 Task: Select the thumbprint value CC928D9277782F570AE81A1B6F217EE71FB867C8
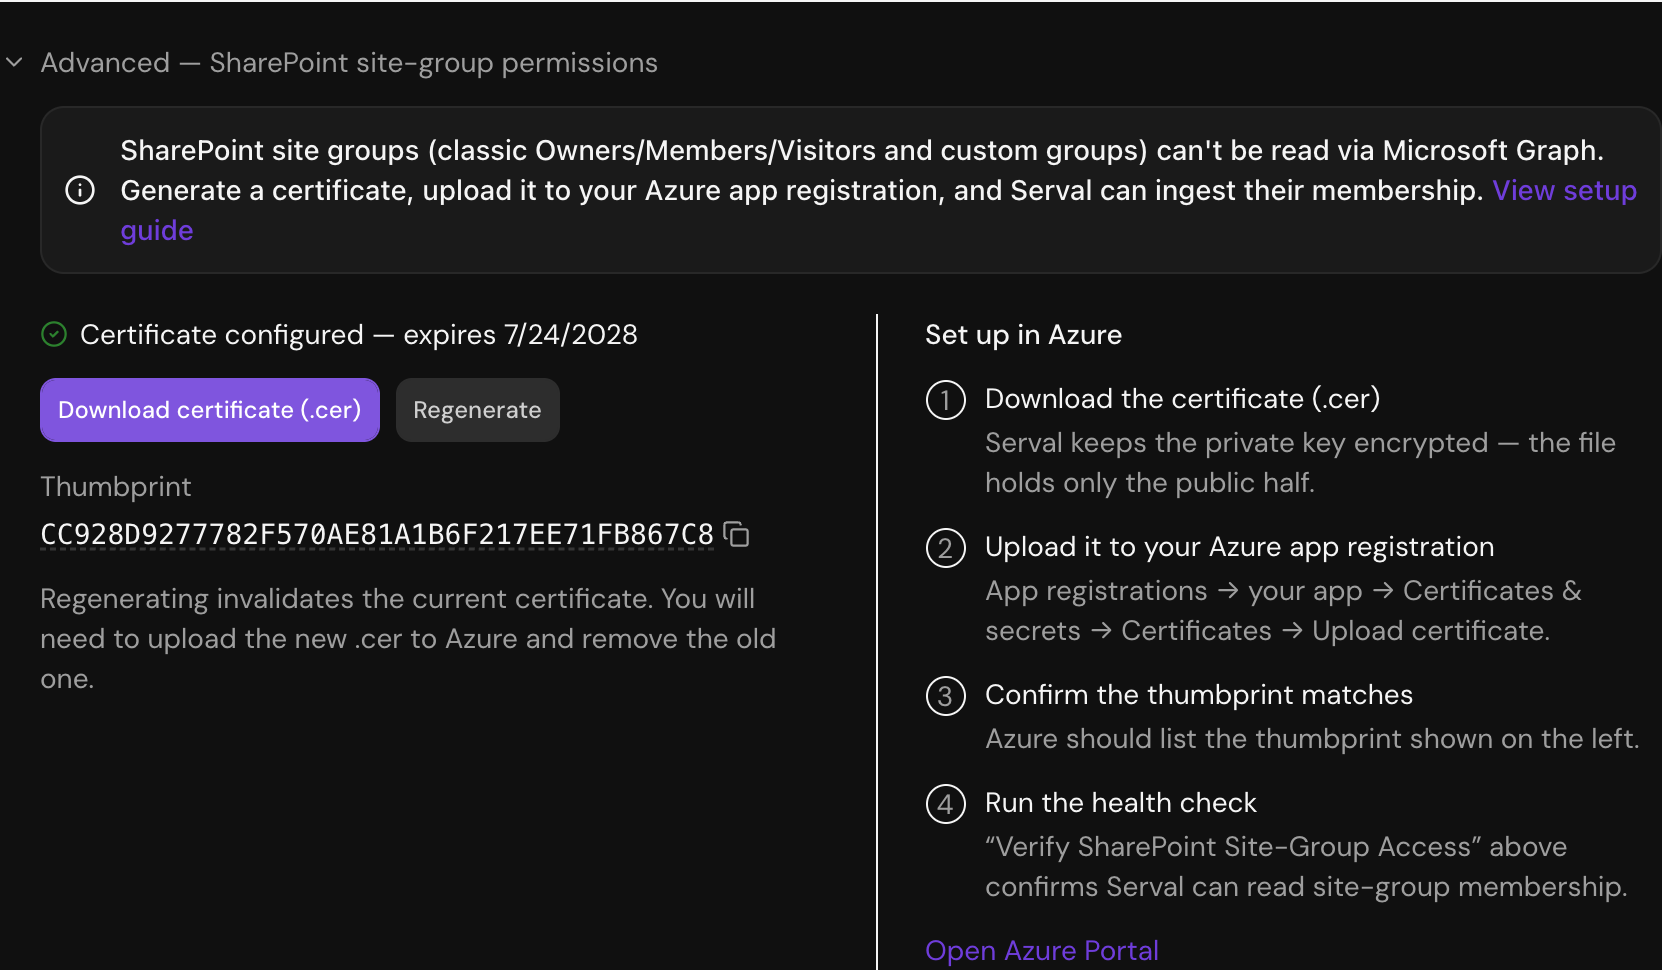(x=377, y=535)
